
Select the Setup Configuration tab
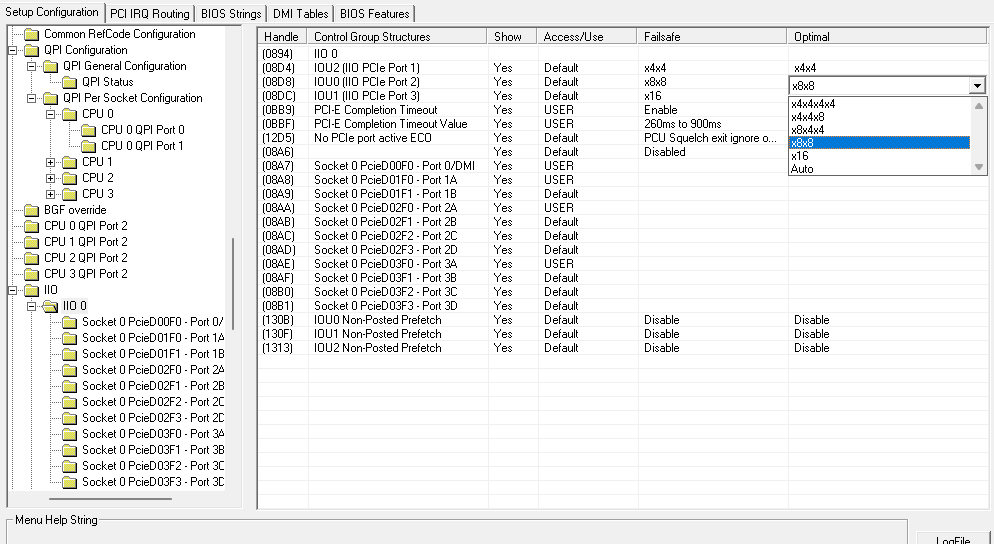click(x=51, y=12)
